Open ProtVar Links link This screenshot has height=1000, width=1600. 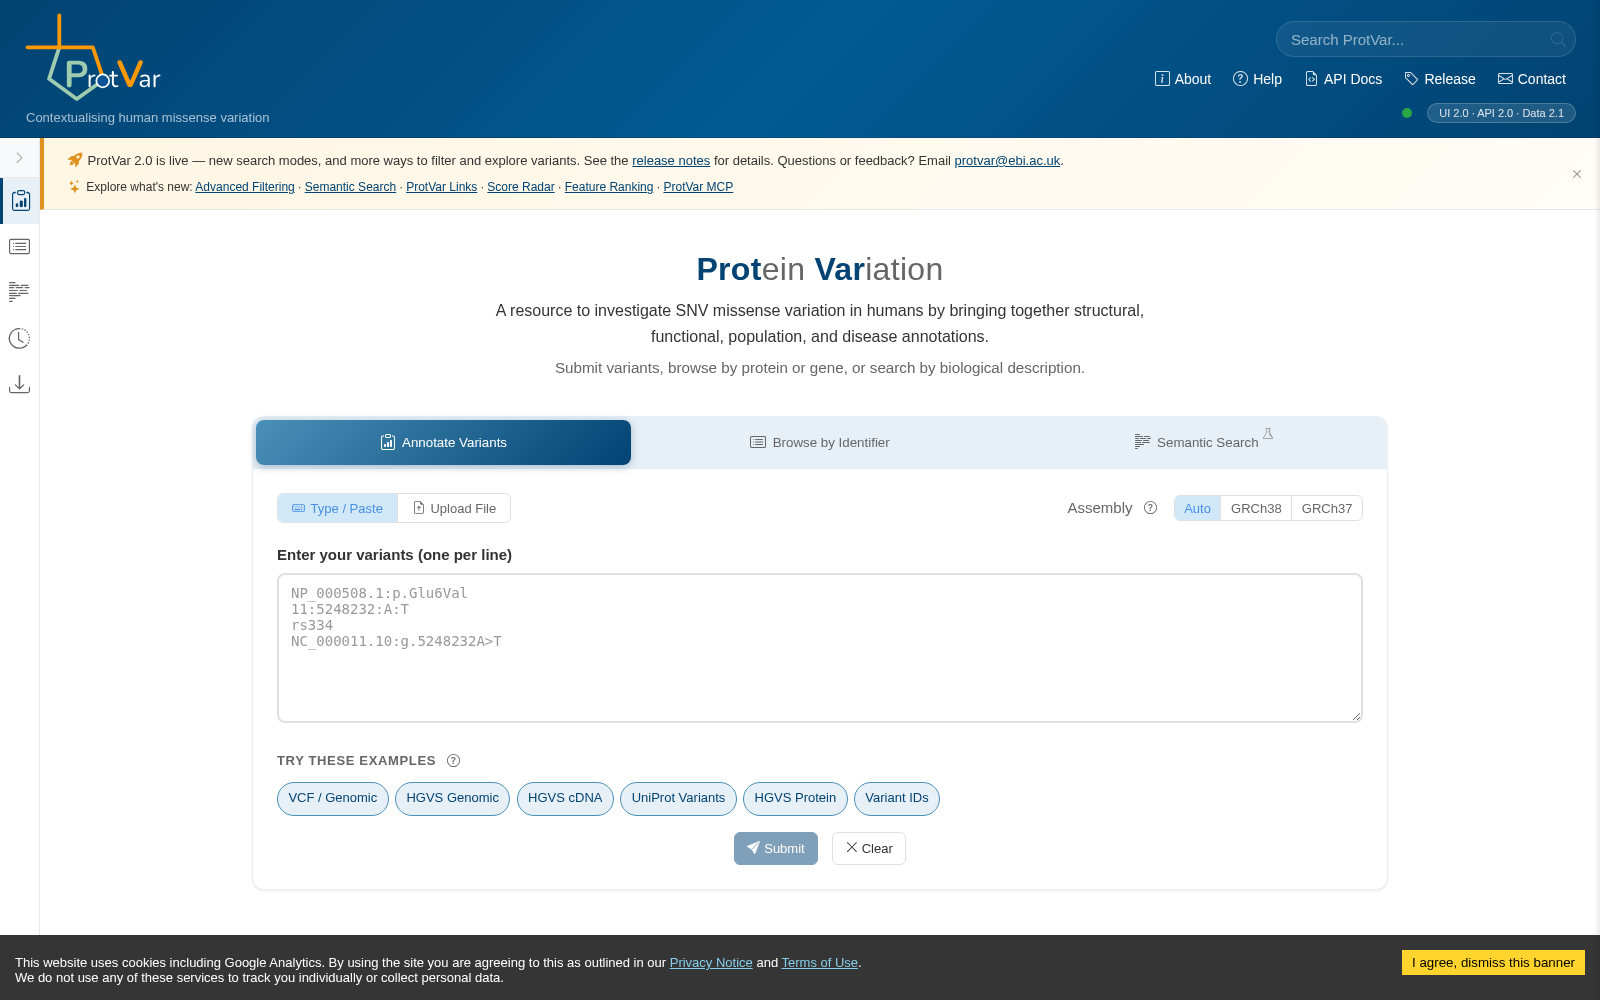(x=442, y=187)
